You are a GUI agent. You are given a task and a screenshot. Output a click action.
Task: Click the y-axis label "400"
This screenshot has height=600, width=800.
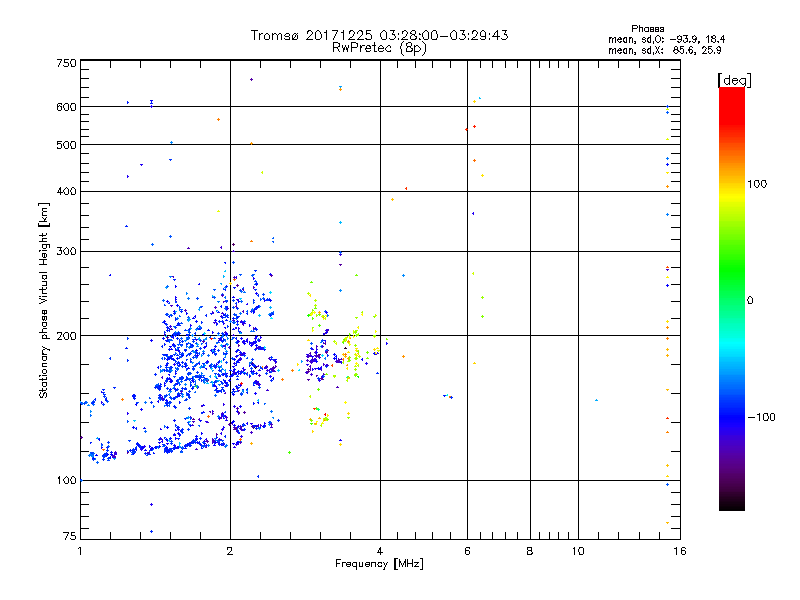66,191
